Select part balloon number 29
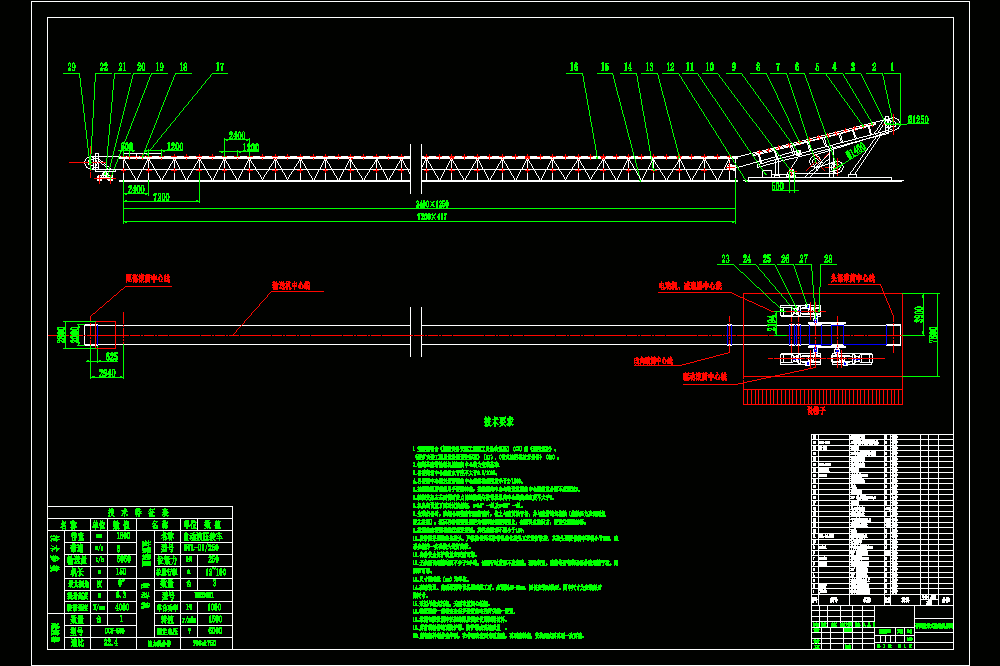Image resolution: width=1000 pixels, height=666 pixels. click(72, 67)
